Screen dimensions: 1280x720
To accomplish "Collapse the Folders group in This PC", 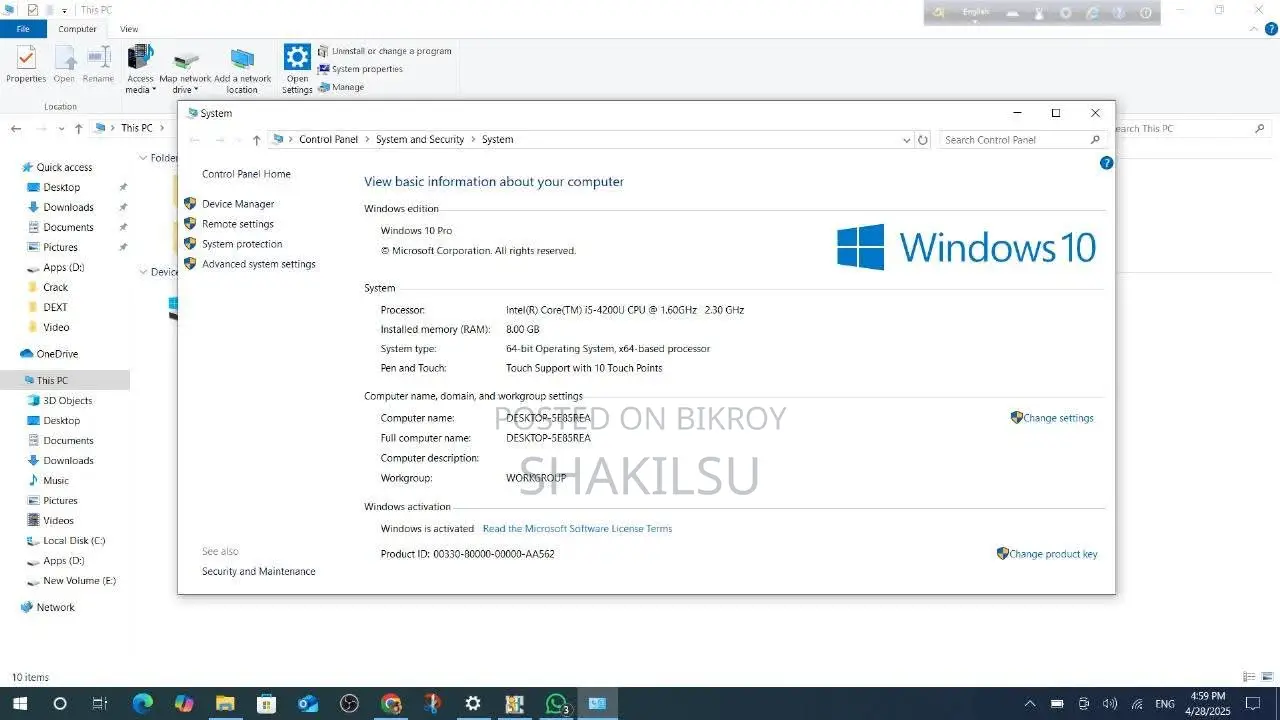I will click(x=143, y=158).
